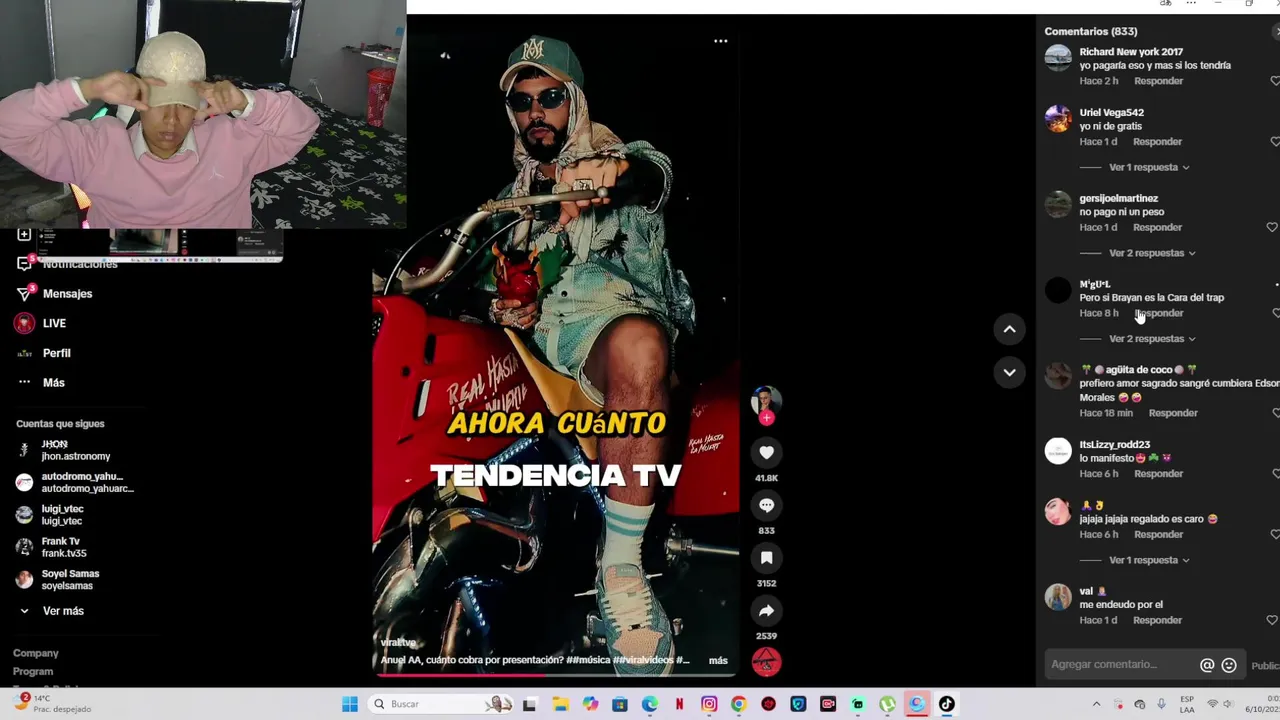This screenshot has width=1280, height=720.
Task: Open Google Chrome from the taskbar
Action: tap(738, 704)
